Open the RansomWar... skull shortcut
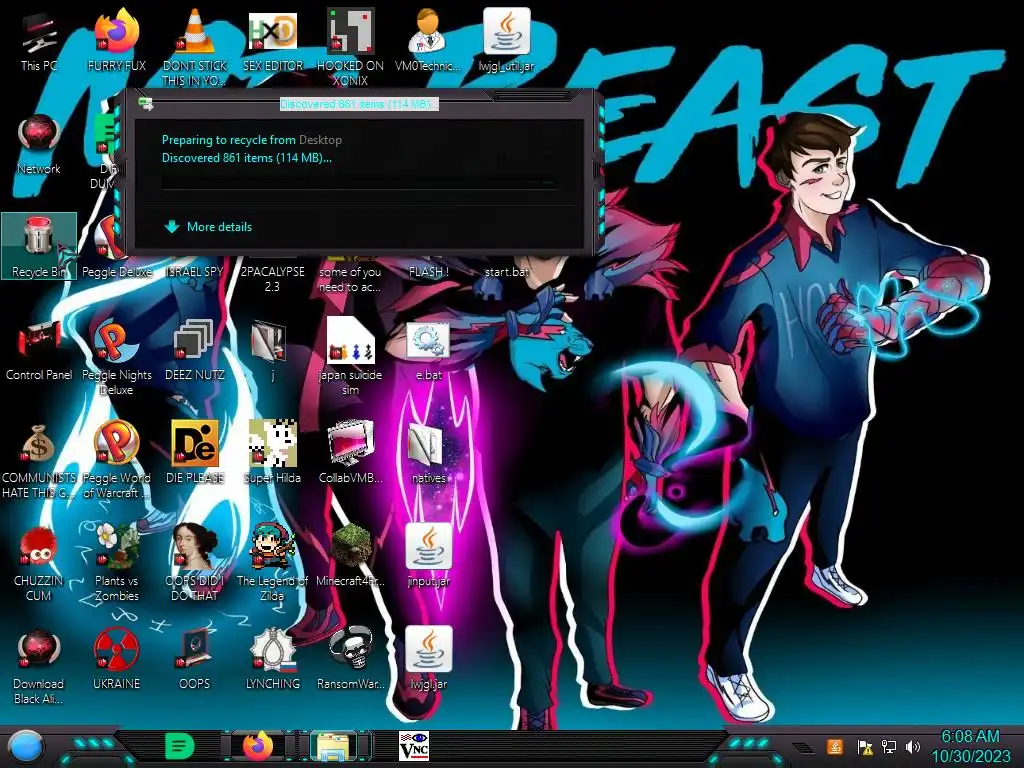This screenshot has height=768, width=1024. (x=350, y=658)
